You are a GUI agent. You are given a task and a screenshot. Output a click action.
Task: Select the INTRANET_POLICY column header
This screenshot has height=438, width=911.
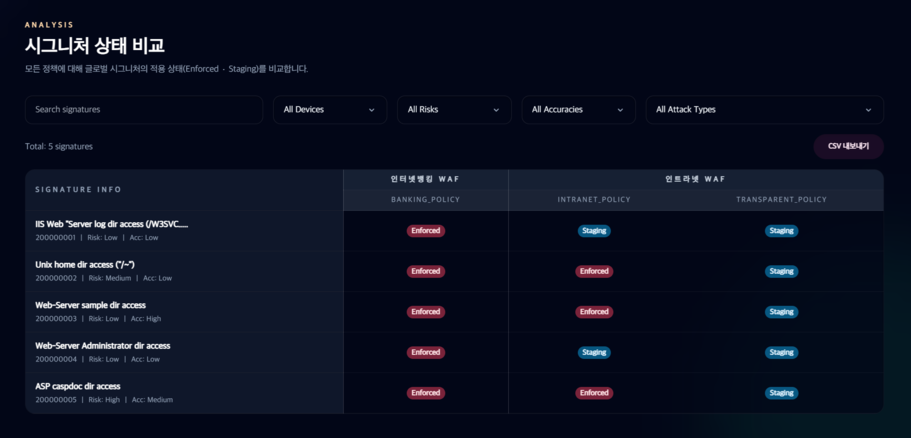point(594,200)
